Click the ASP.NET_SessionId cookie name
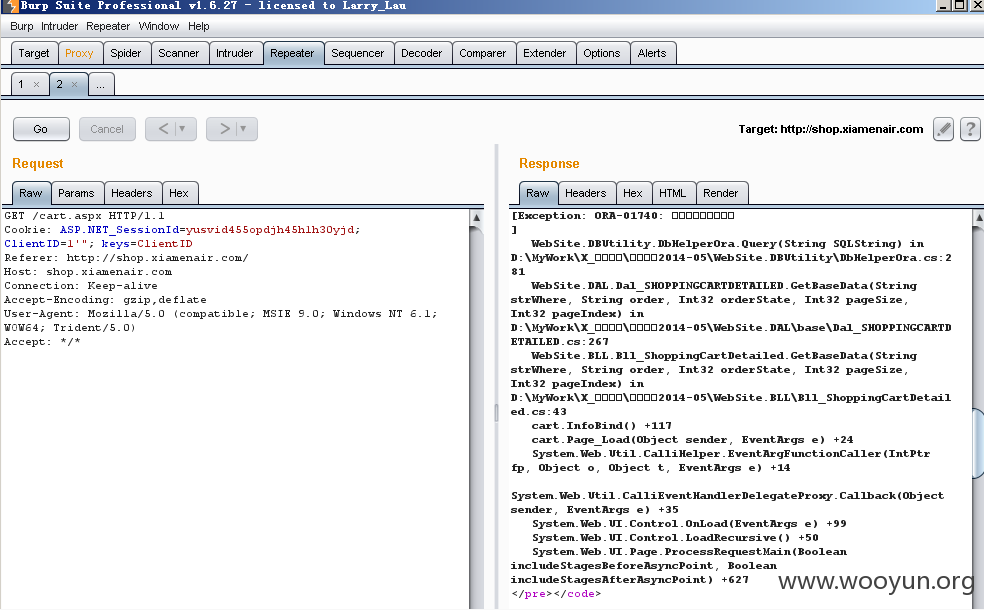The image size is (984, 610). click(x=119, y=230)
